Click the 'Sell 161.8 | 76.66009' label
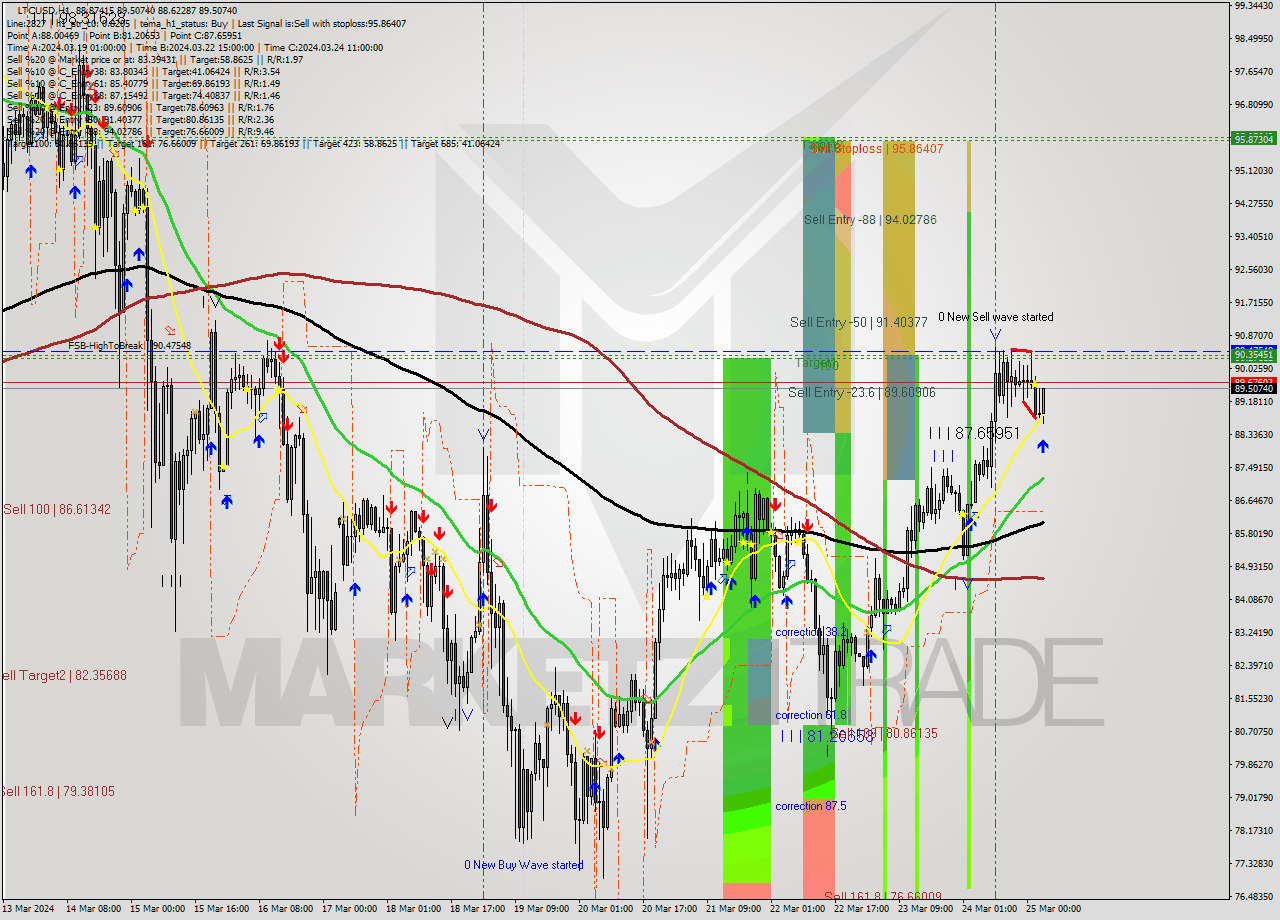Image resolution: width=1280 pixels, height=920 pixels. coord(881,897)
